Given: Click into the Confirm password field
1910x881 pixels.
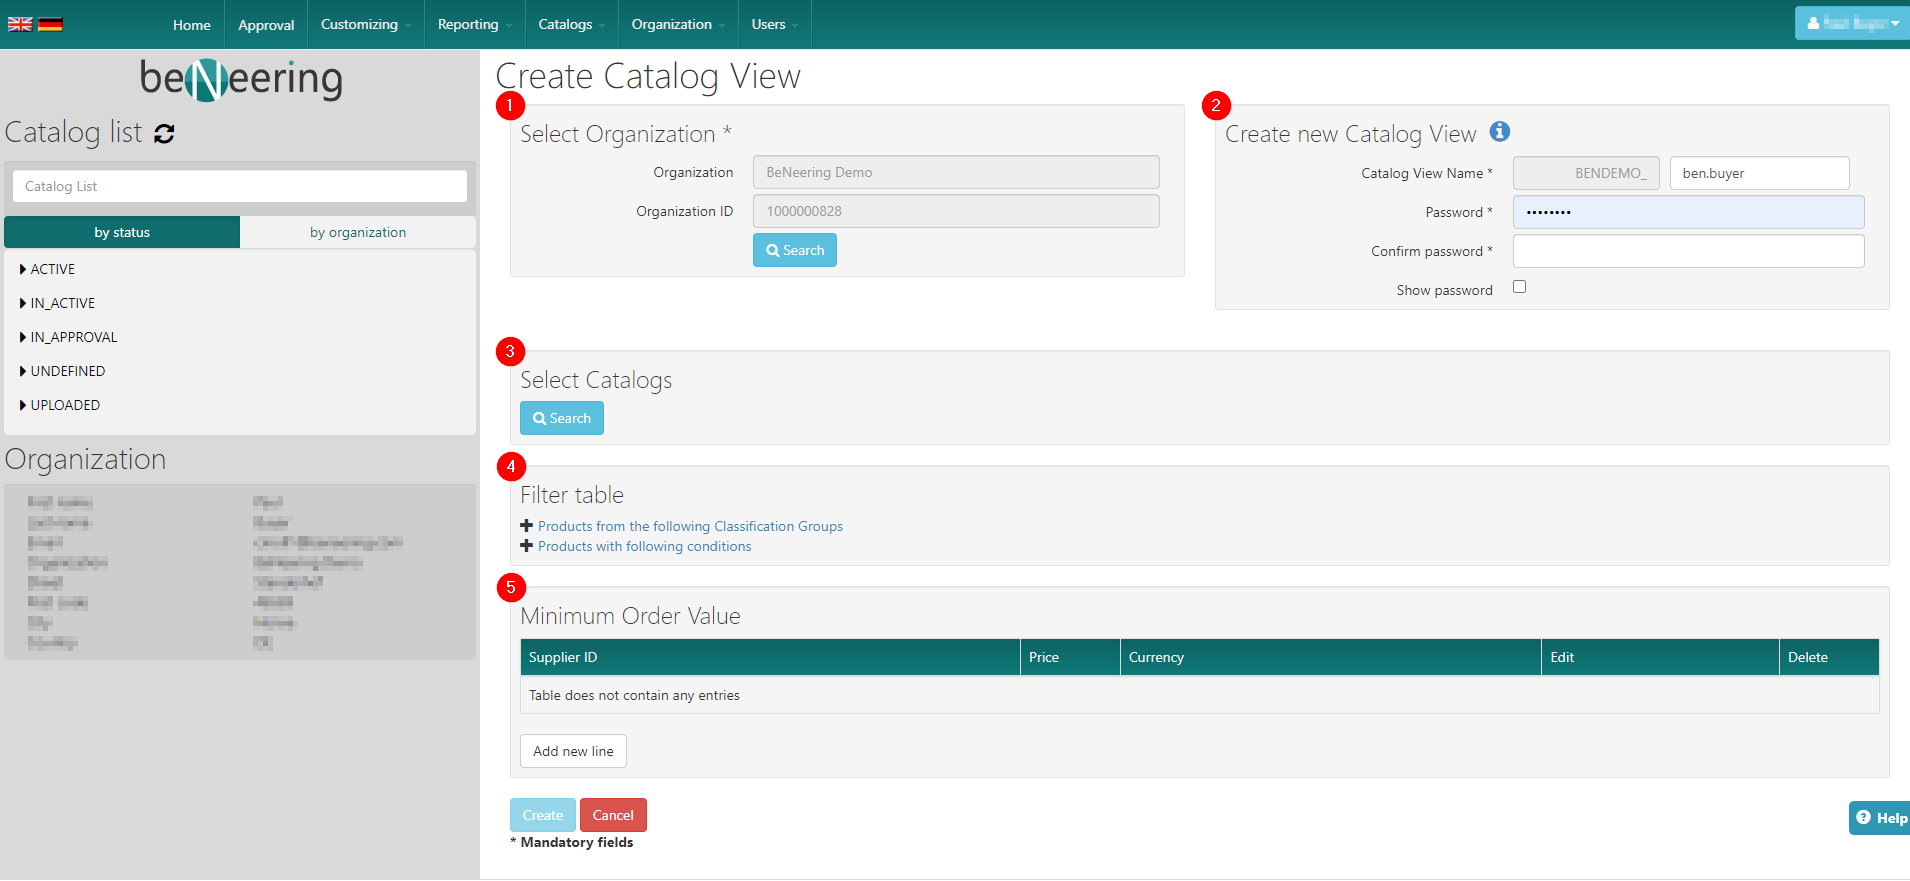Looking at the screenshot, I should pyautogui.click(x=1688, y=251).
